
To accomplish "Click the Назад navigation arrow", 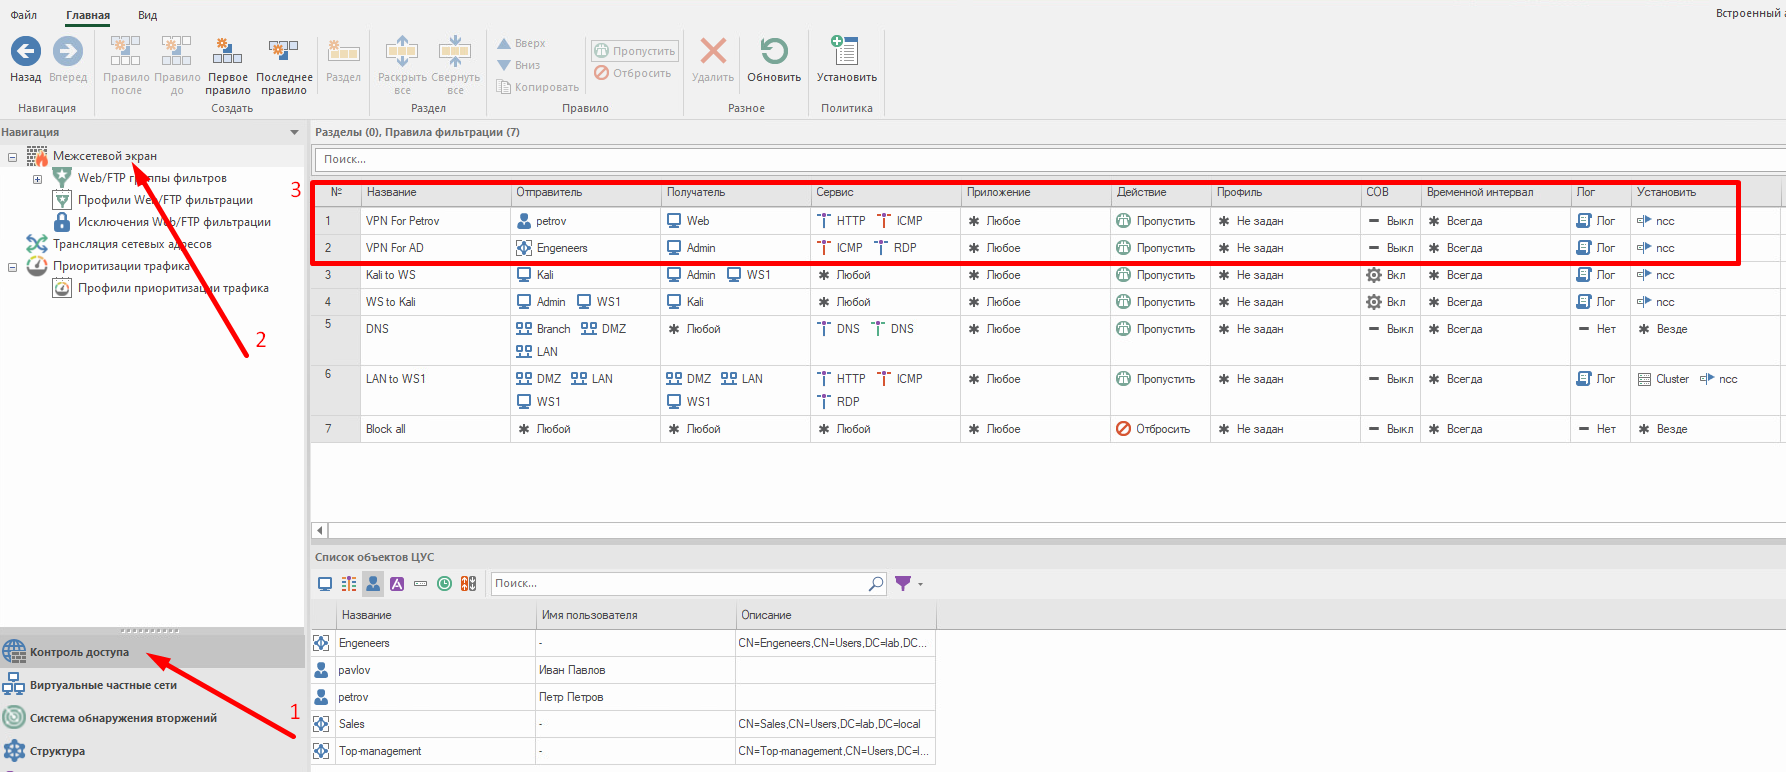I will point(26,51).
